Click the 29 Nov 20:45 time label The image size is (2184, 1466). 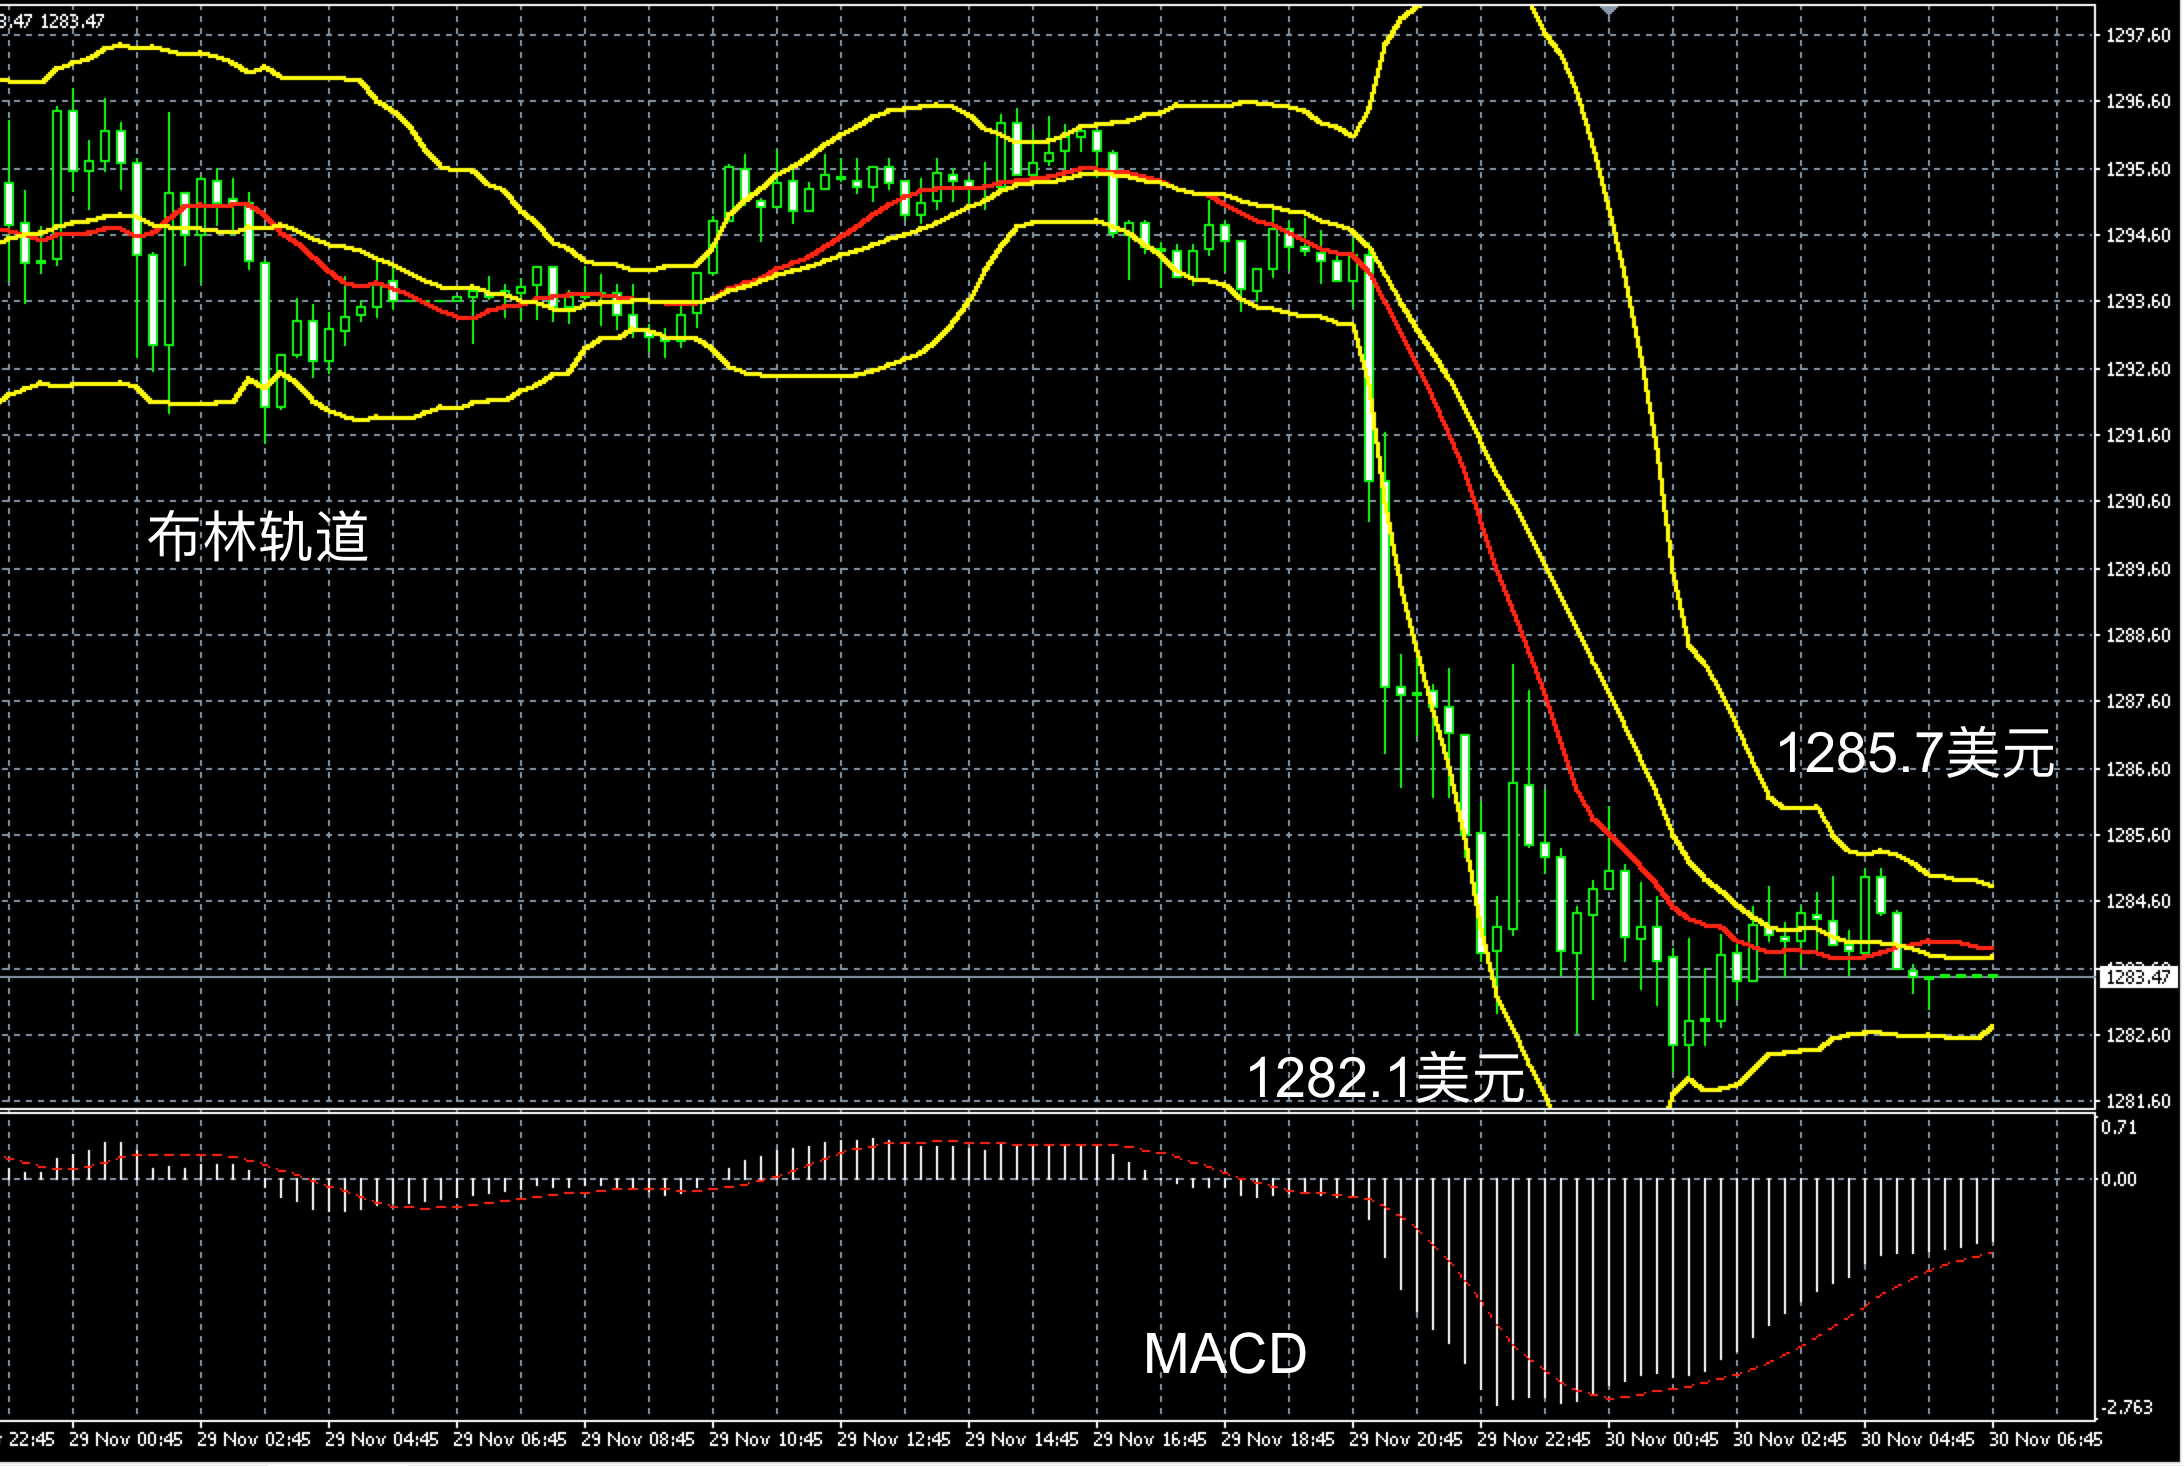click(1405, 1440)
